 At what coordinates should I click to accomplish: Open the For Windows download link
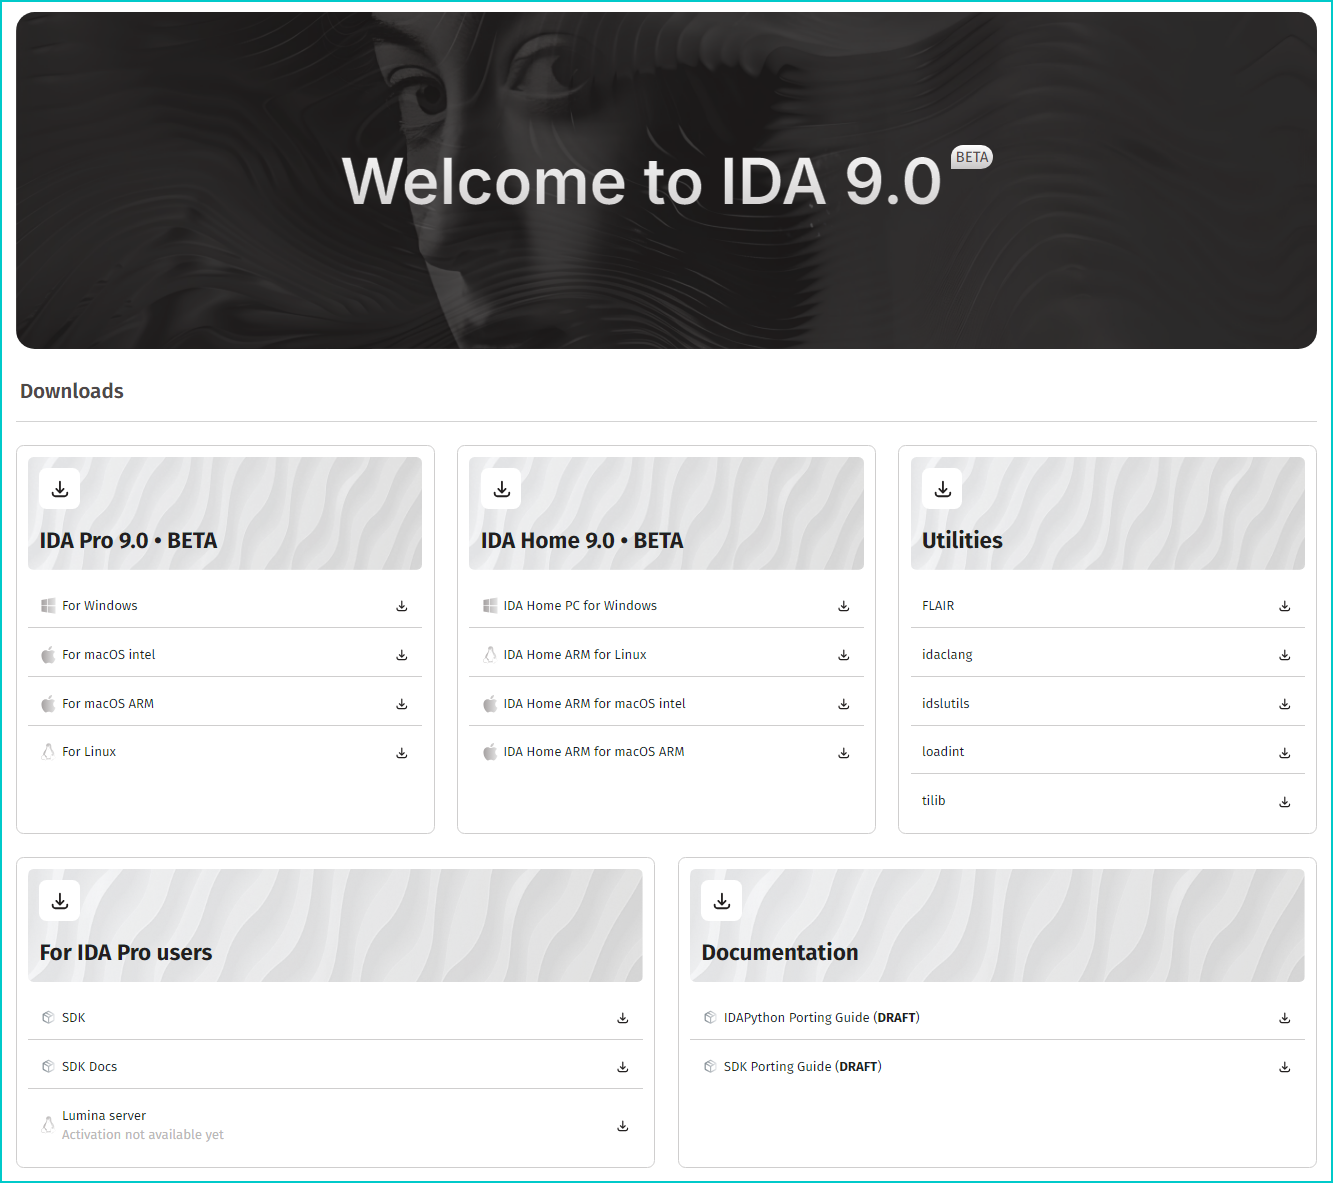tap(100, 606)
